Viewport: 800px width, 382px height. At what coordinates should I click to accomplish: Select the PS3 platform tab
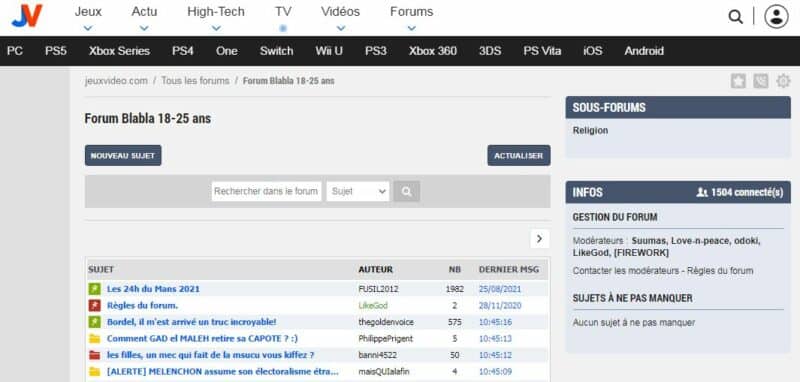click(x=376, y=51)
